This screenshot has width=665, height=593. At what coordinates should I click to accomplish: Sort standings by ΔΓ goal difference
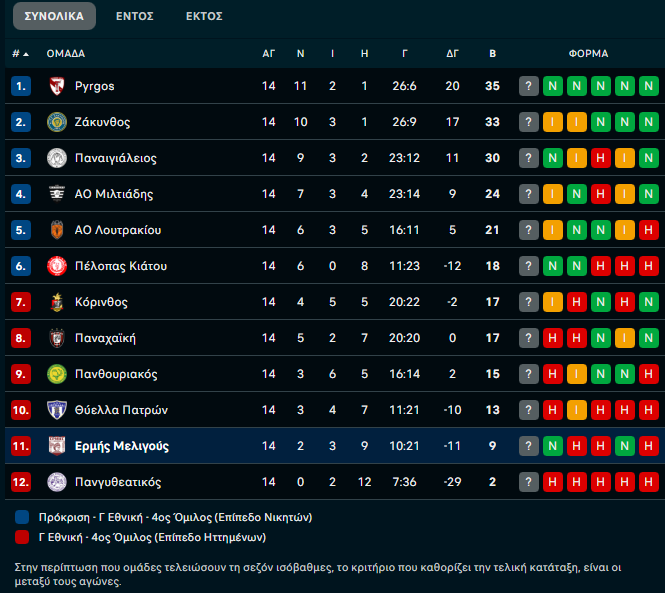point(452,53)
